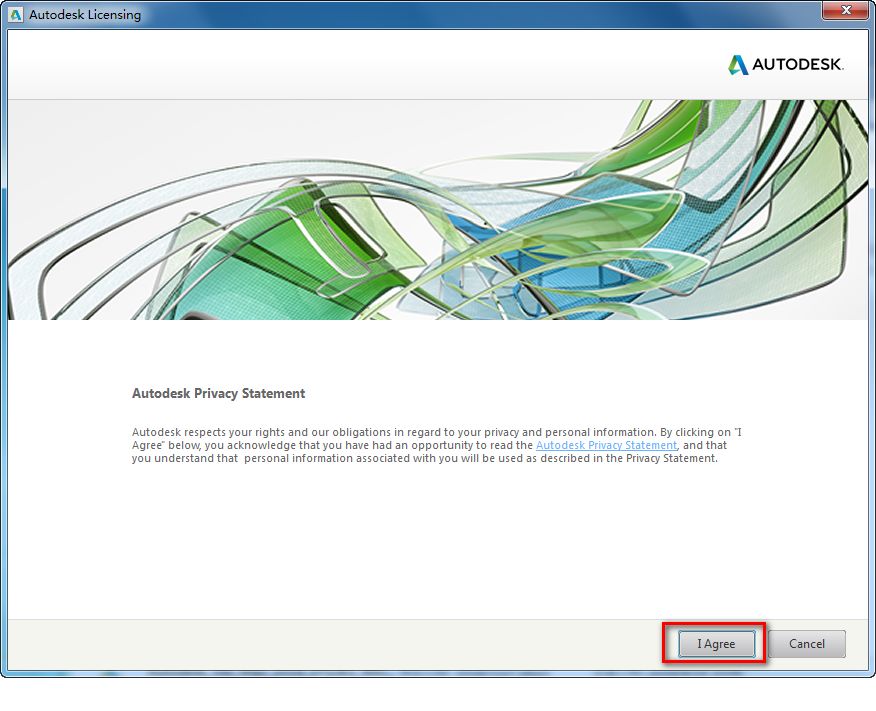The height and width of the screenshot is (711, 876).
Task: Click the empty footer bar left of I Agree
Action: [x=330, y=644]
